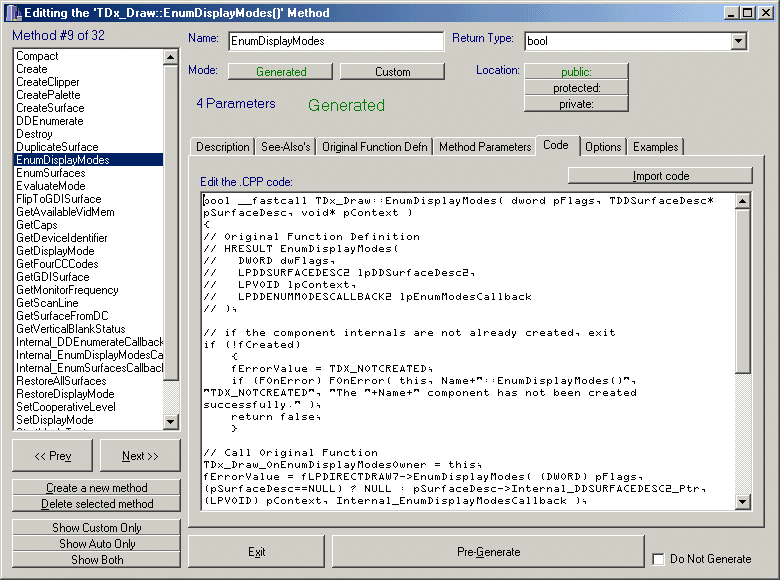Open the Method Parameters tab
Screen dimensions: 780x580
click(x=485, y=147)
